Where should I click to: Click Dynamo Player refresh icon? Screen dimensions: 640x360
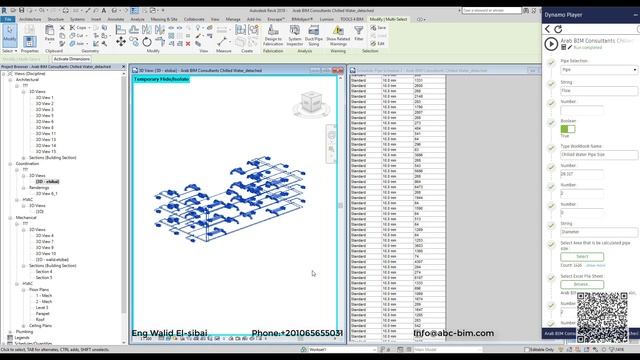558,29
